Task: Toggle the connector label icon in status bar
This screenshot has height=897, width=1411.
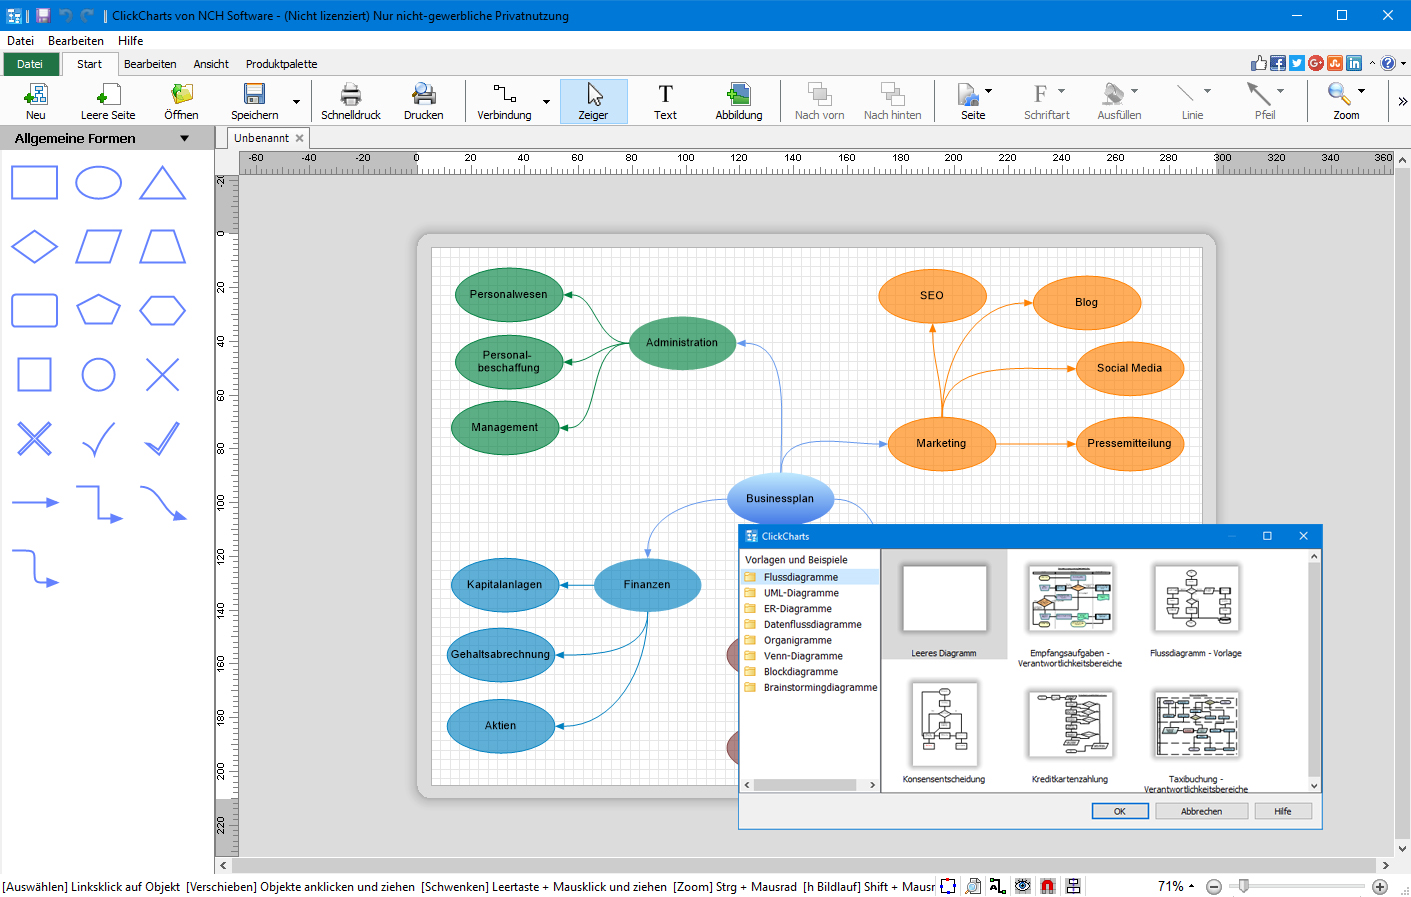Action: [997, 886]
